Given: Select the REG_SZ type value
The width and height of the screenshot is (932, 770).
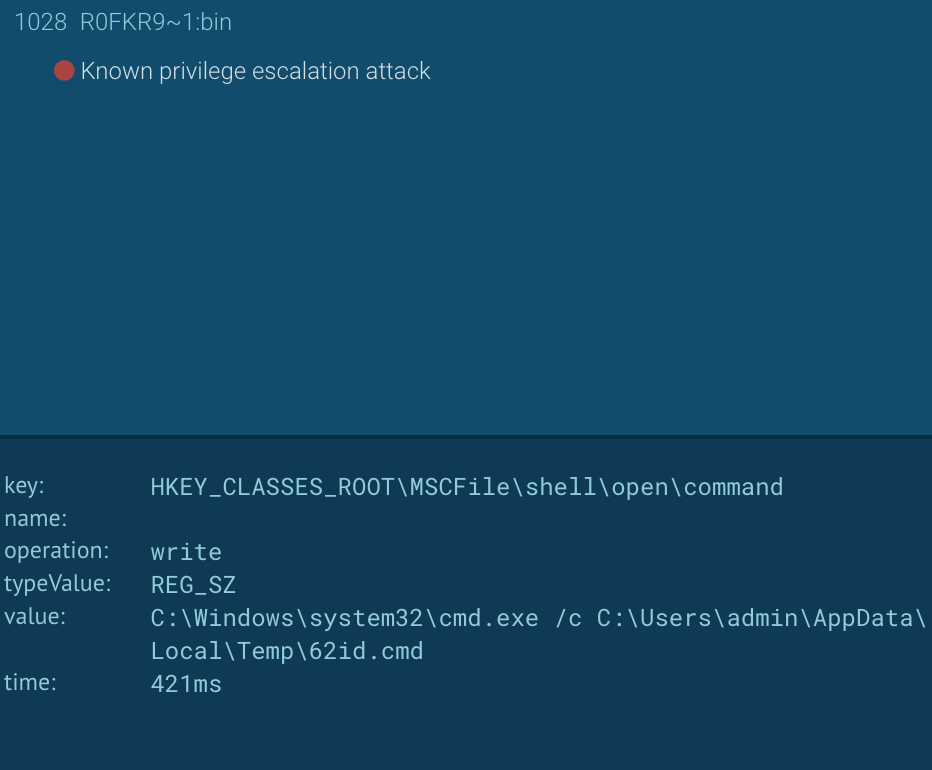Looking at the screenshot, I should (x=193, y=584).
